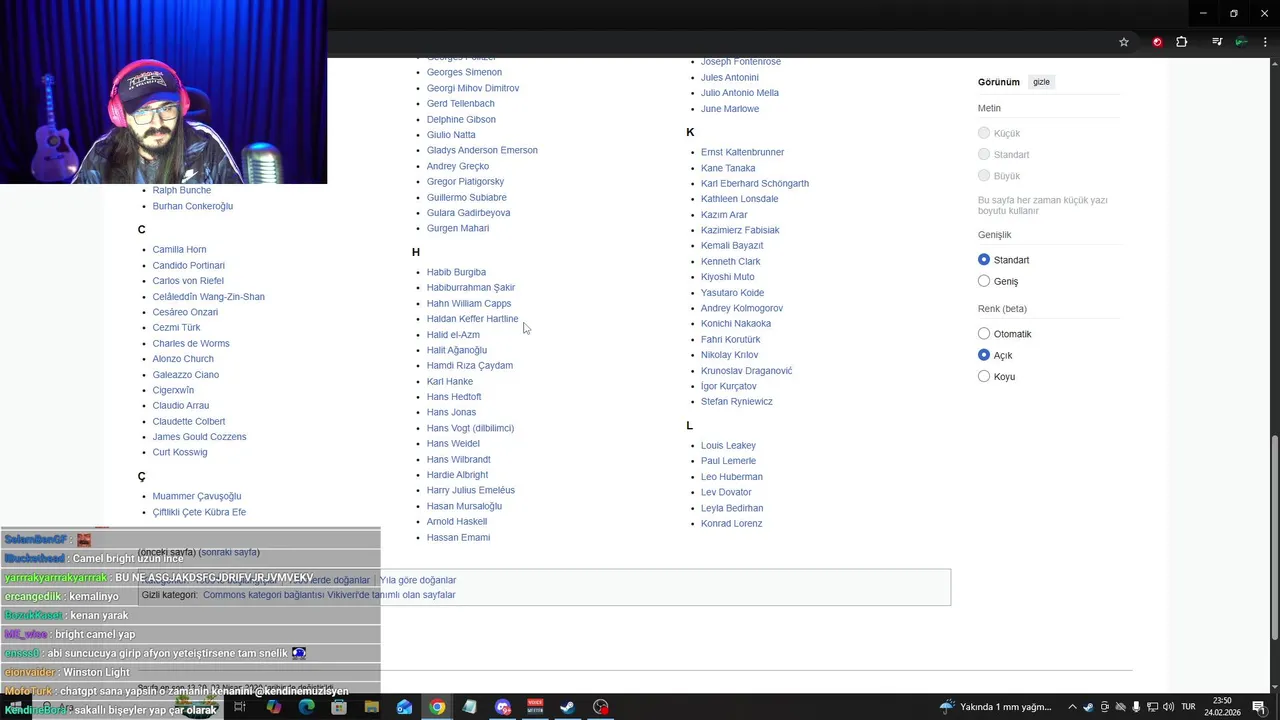
Task: Open the Notepad icon on the taskbar
Action: point(470,707)
